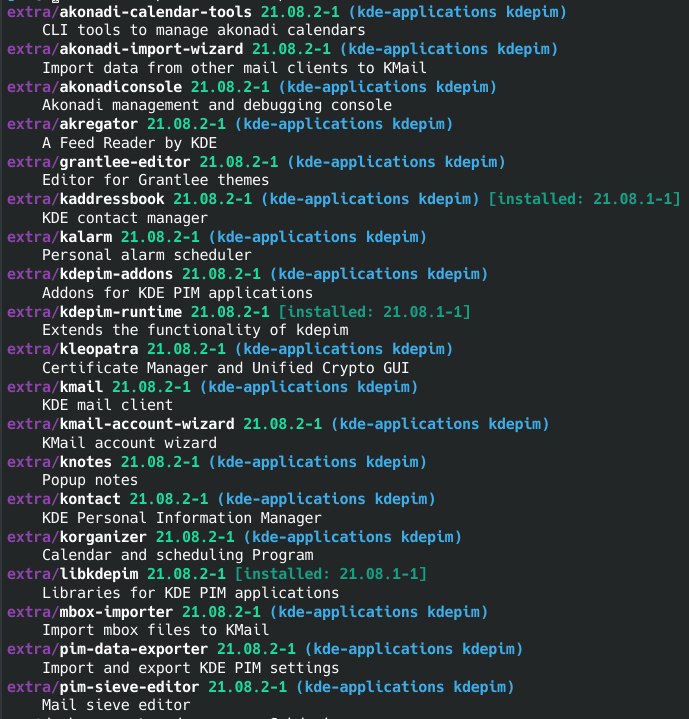Select the text 'CLI tools to manage akonadi calendars'
Viewport: 689px width, 719px height.
tap(204, 30)
